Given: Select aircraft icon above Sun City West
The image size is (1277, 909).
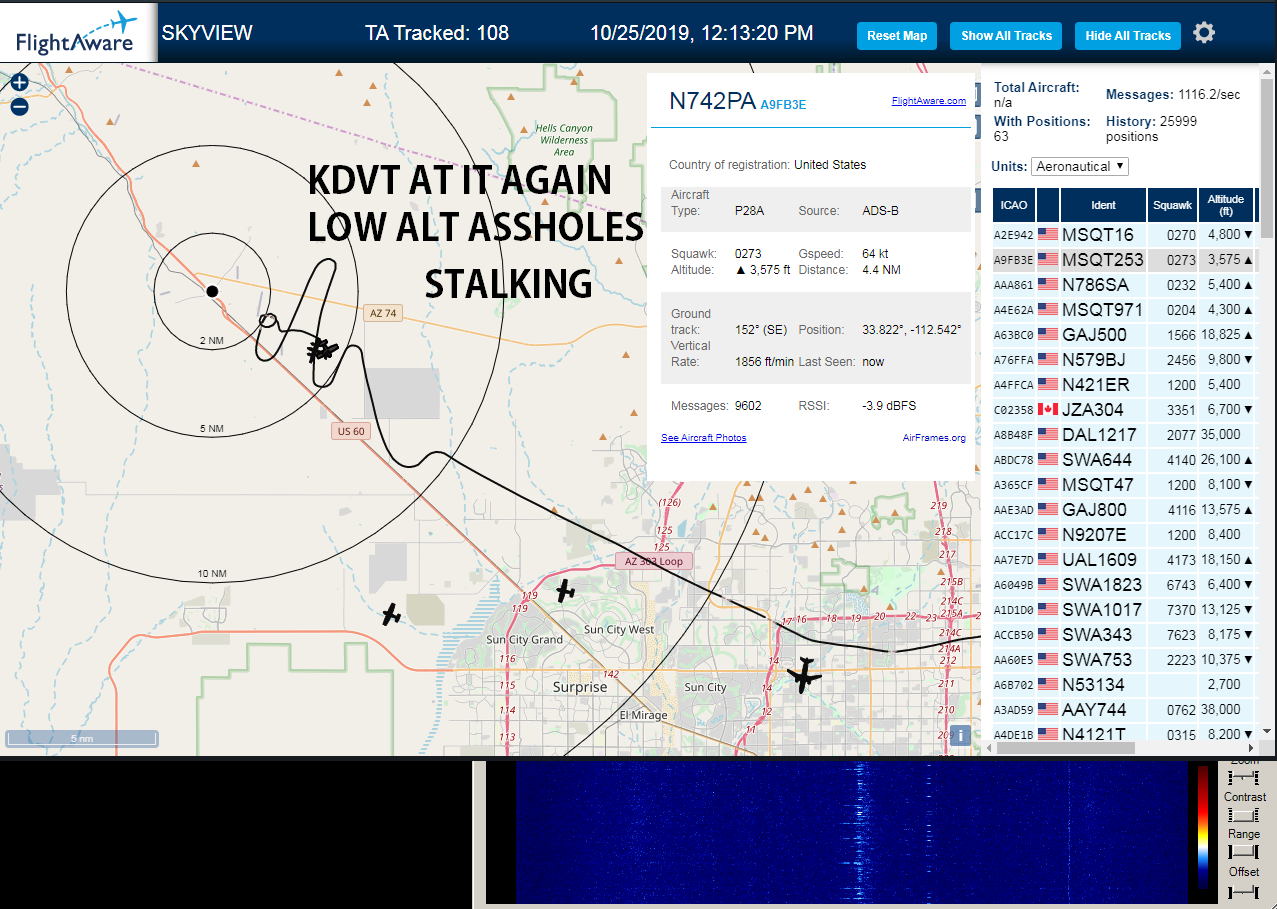Looking at the screenshot, I should (x=566, y=590).
